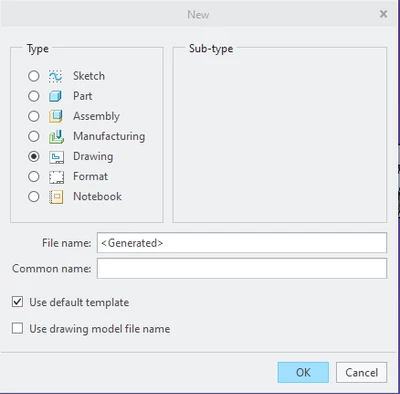Focus the Common name input field
This screenshot has width=400, height=394.
click(x=242, y=268)
